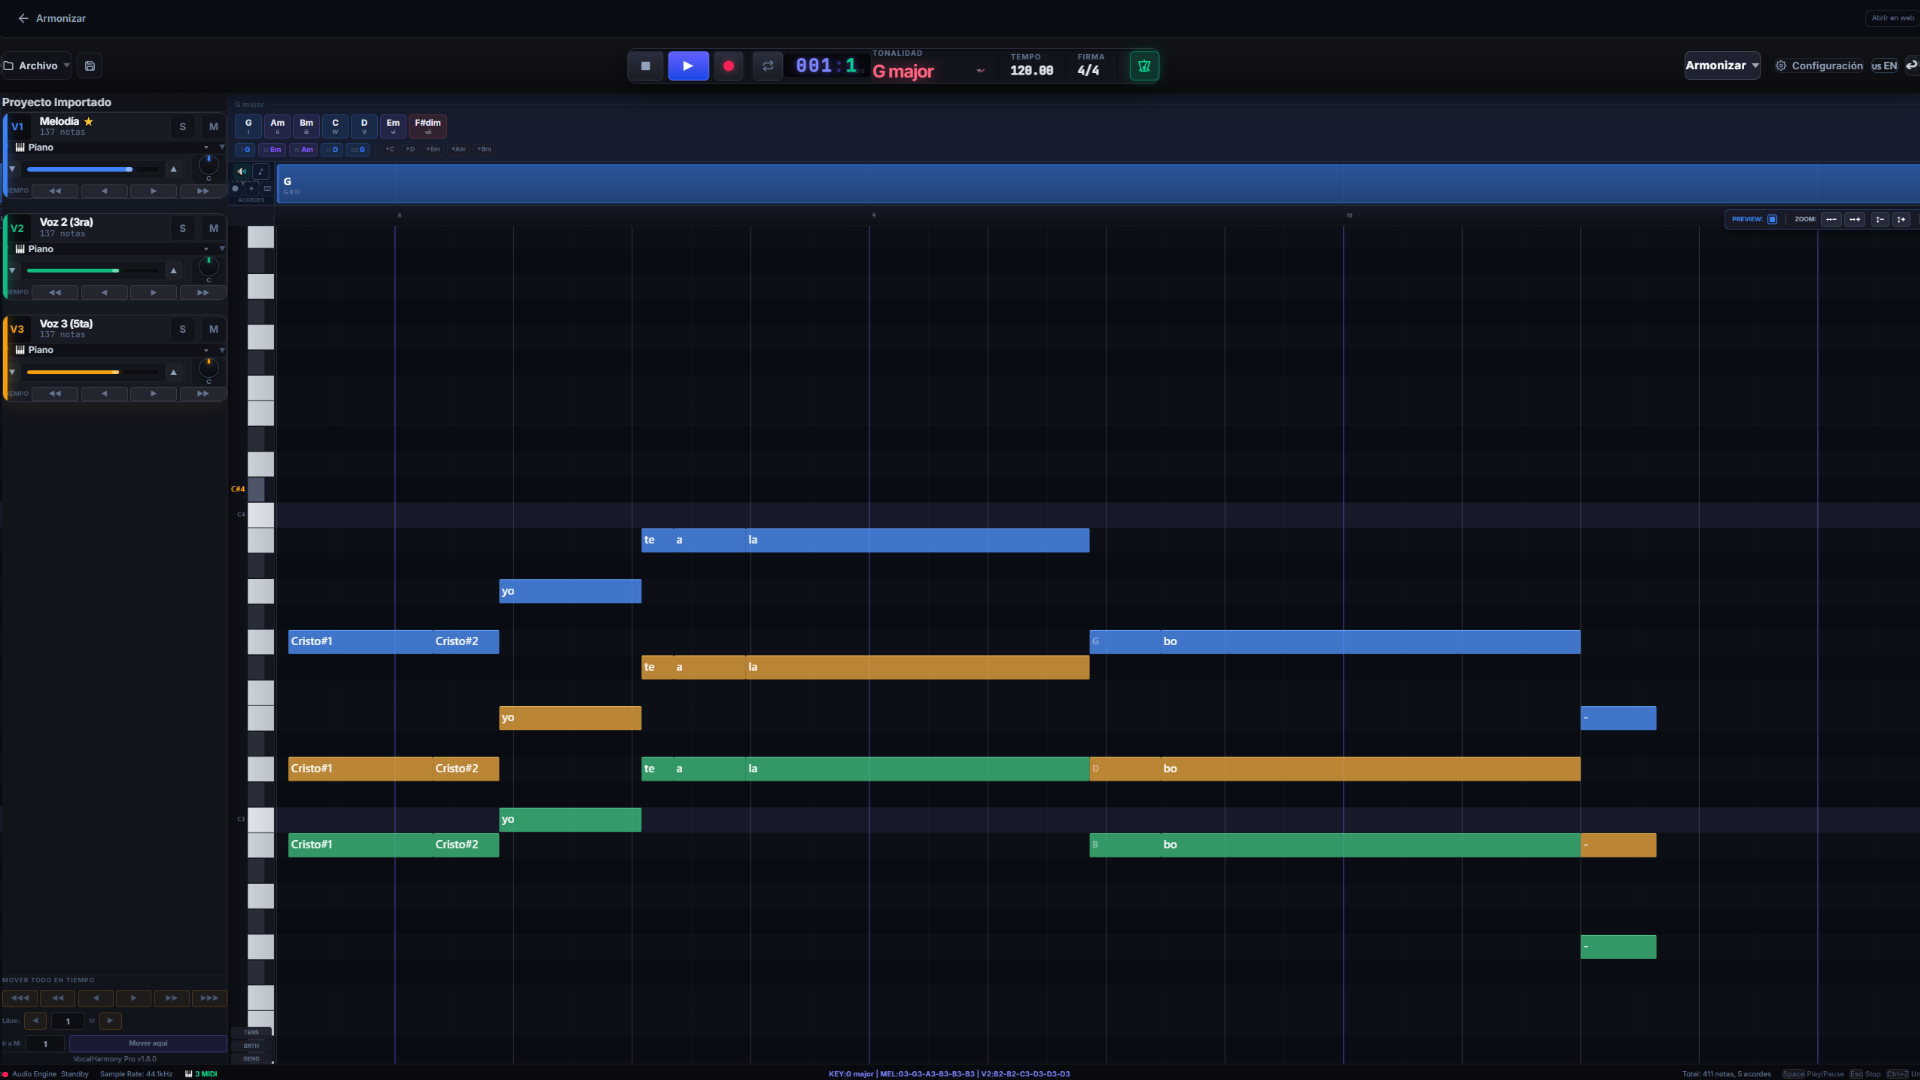Click the speaker icon above Acordes panel

(x=241, y=171)
